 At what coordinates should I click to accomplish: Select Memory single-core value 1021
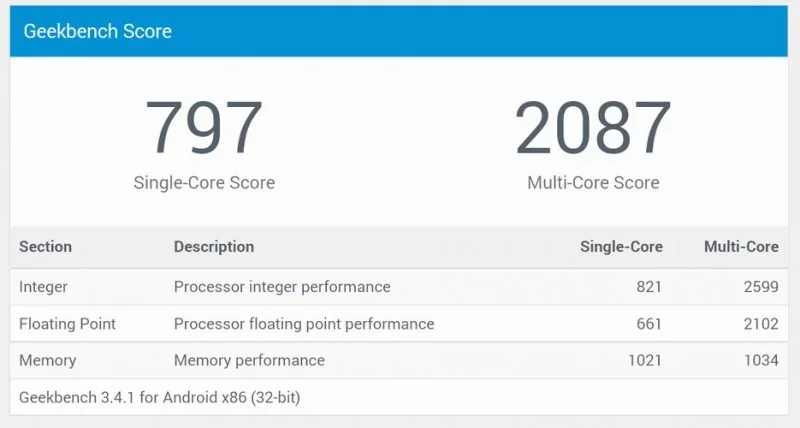pyautogui.click(x=645, y=360)
